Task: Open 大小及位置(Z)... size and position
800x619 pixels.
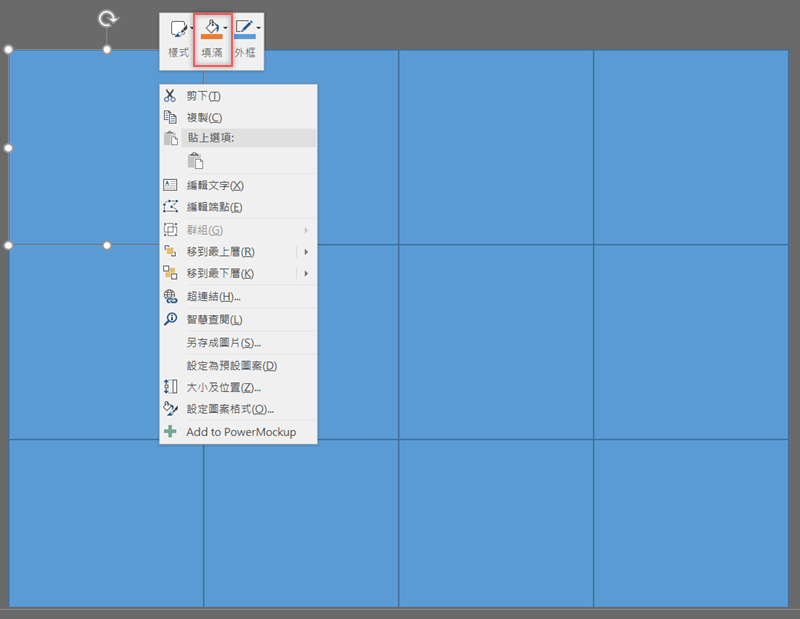Action: 238,387
